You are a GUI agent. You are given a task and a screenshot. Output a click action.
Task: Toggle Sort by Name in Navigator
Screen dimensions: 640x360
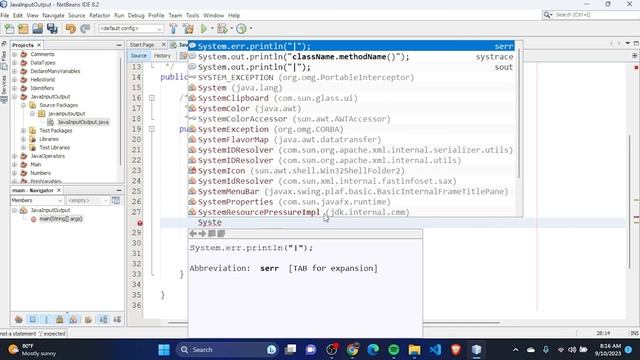click(x=103, y=320)
